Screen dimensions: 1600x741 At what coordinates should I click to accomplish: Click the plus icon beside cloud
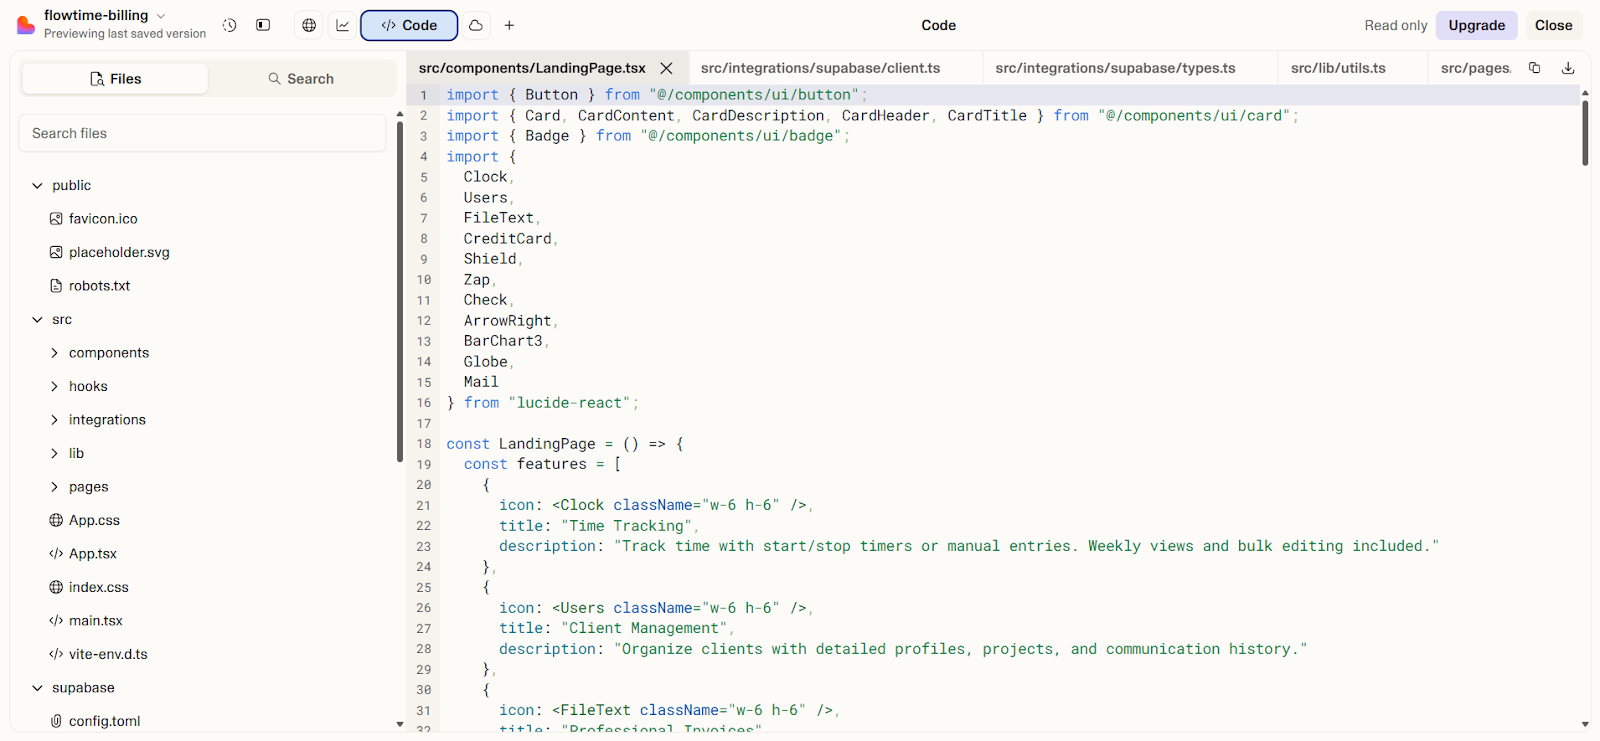pyautogui.click(x=509, y=25)
